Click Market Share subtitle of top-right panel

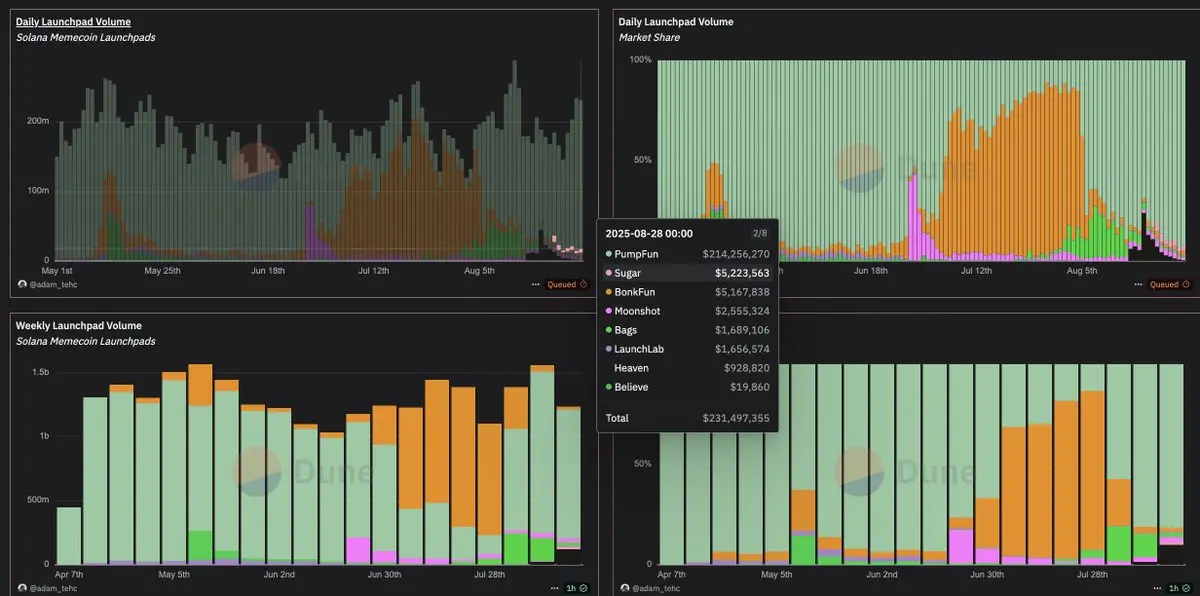[649, 37]
